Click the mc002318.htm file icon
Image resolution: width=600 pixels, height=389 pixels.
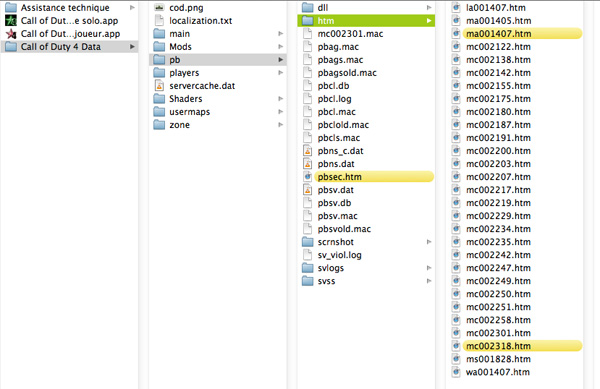click(456, 346)
